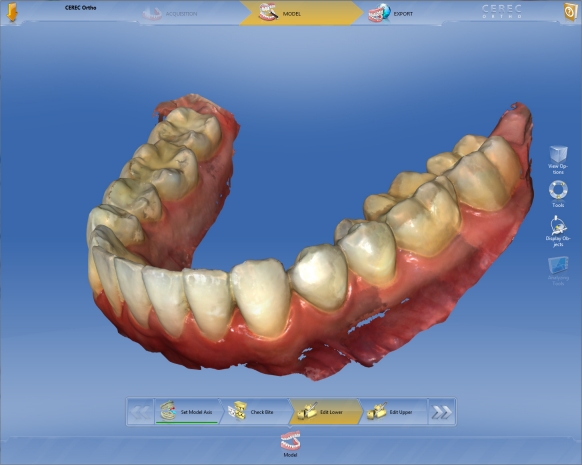Open View Options cube icon
This screenshot has width=582, height=465.
pos(558,154)
